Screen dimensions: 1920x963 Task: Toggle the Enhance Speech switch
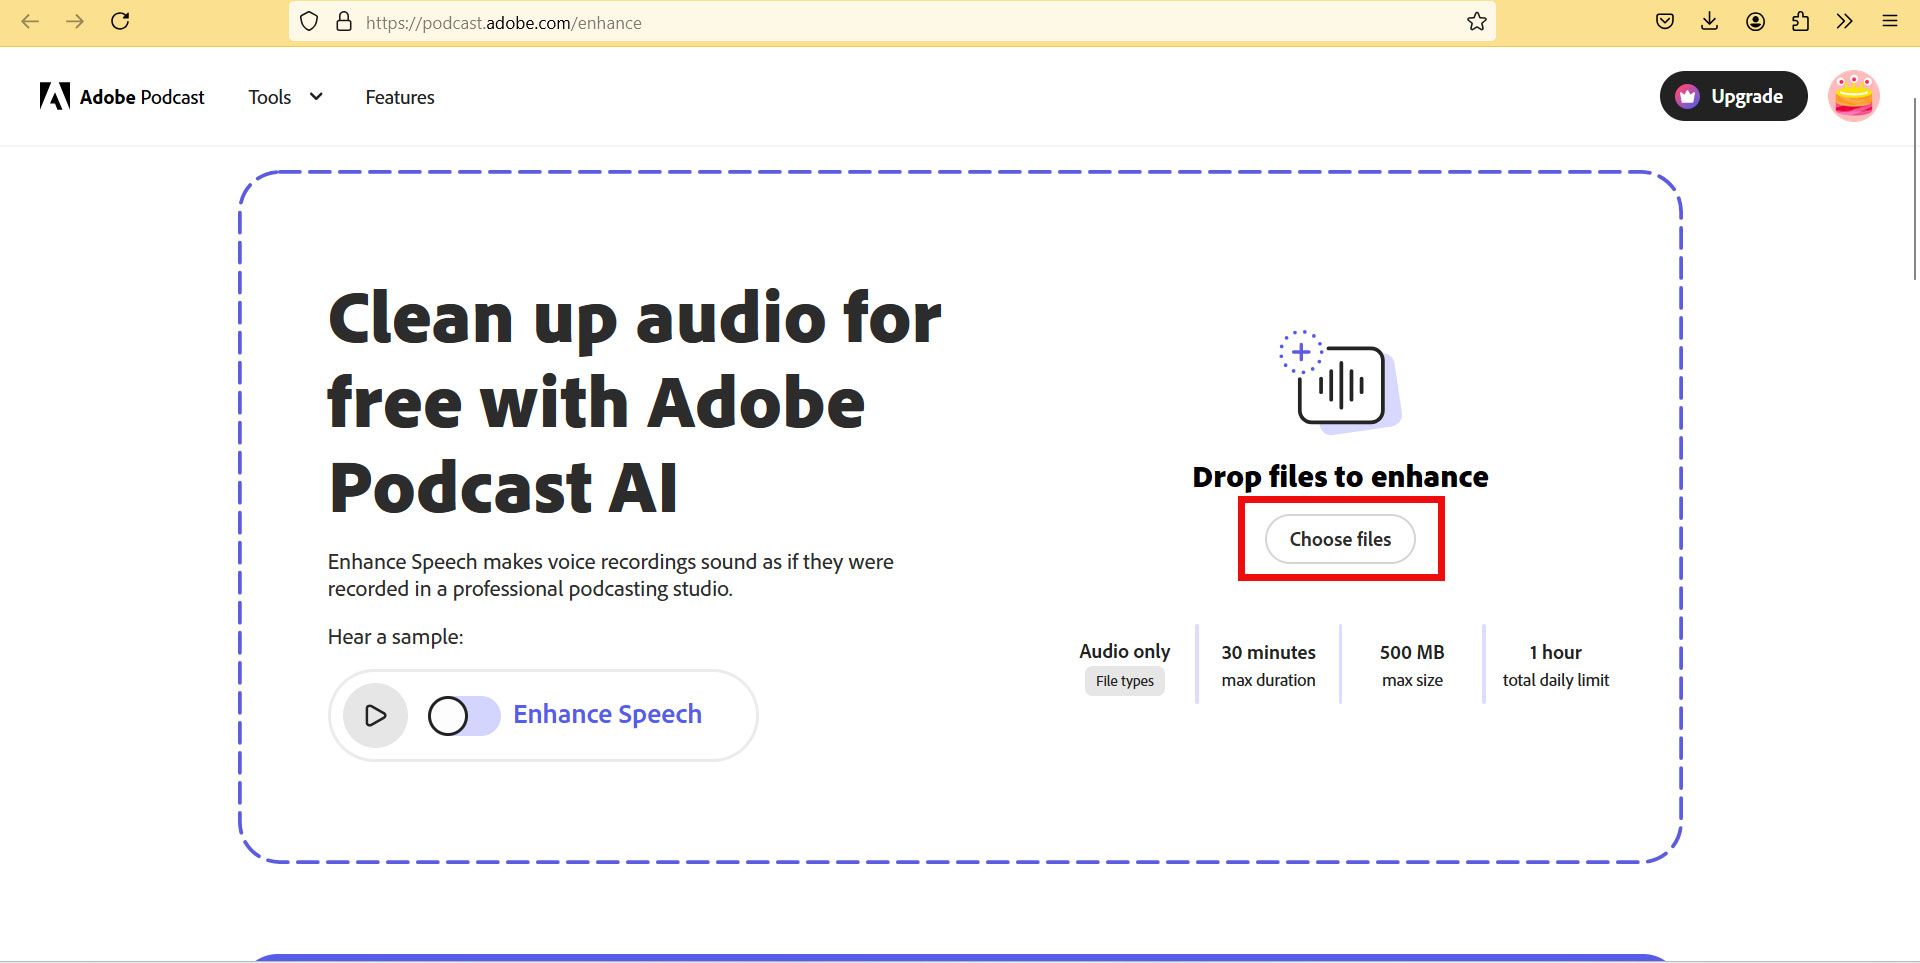coord(464,715)
